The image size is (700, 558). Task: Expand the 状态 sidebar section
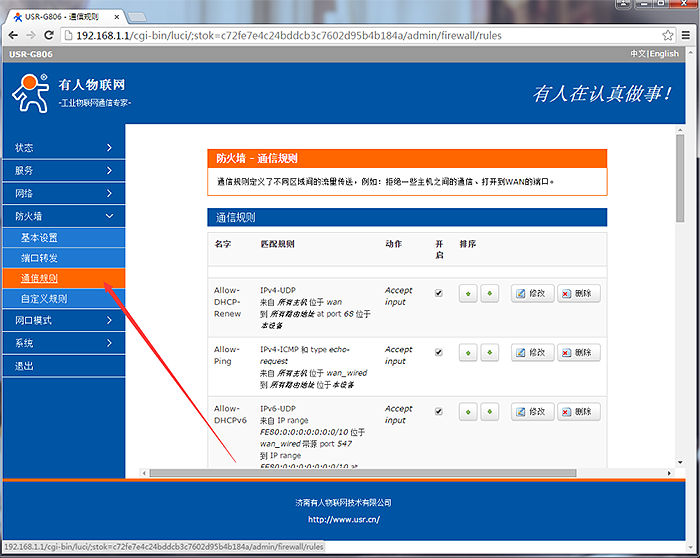(x=62, y=148)
